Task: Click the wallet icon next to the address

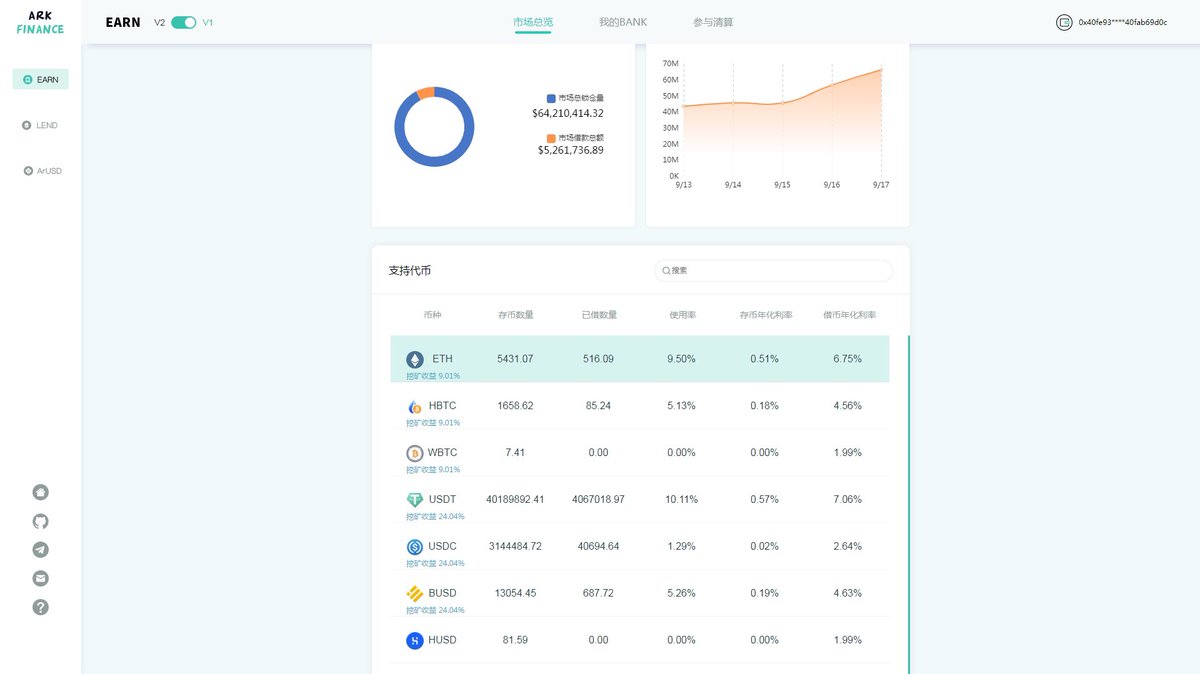Action: coord(1063,22)
